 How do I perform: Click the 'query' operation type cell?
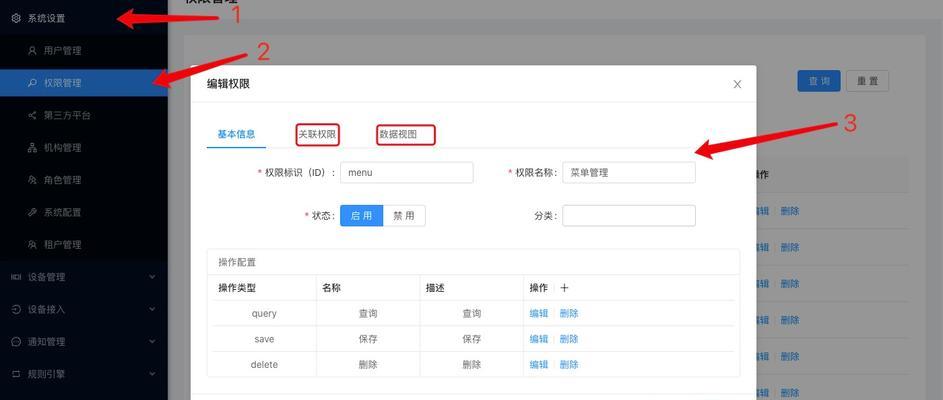click(x=264, y=314)
